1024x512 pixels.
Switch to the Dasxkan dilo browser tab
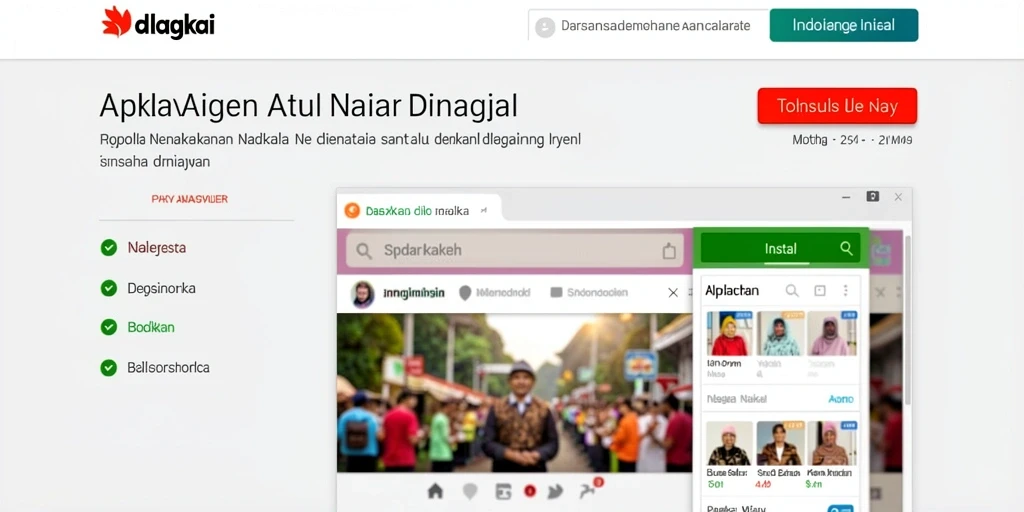[418, 210]
